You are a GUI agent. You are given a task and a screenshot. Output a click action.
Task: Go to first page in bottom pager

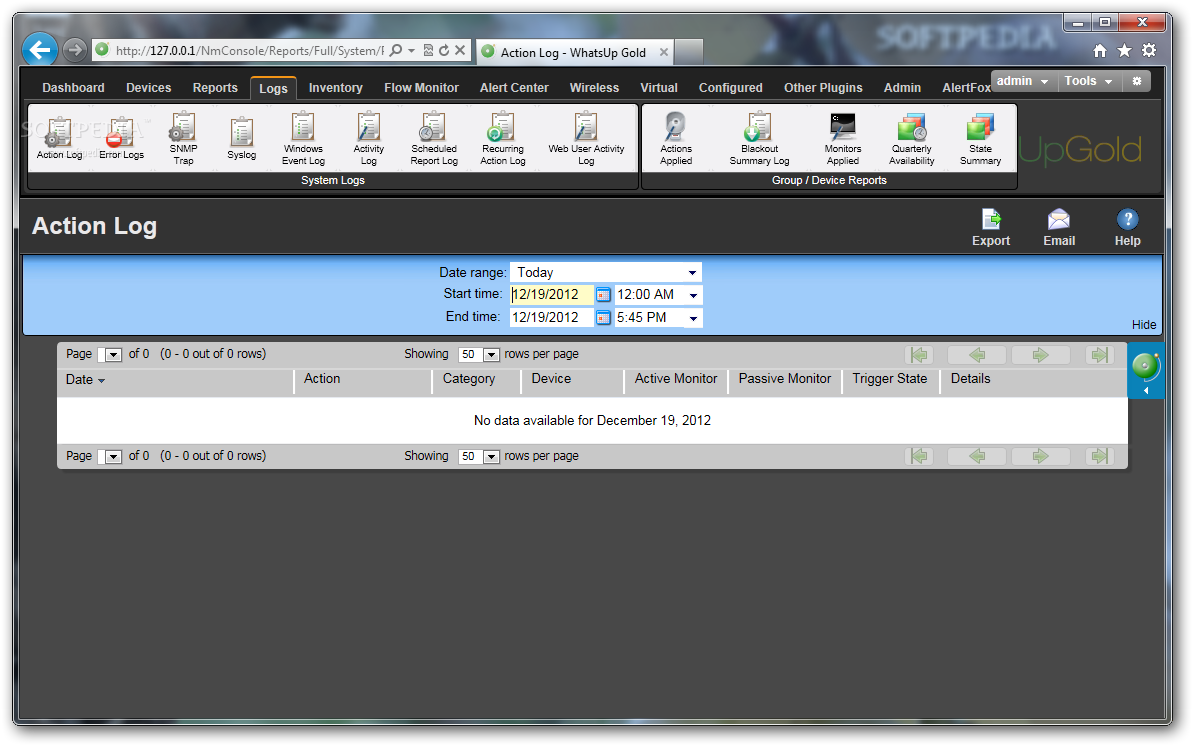click(919, 456)
